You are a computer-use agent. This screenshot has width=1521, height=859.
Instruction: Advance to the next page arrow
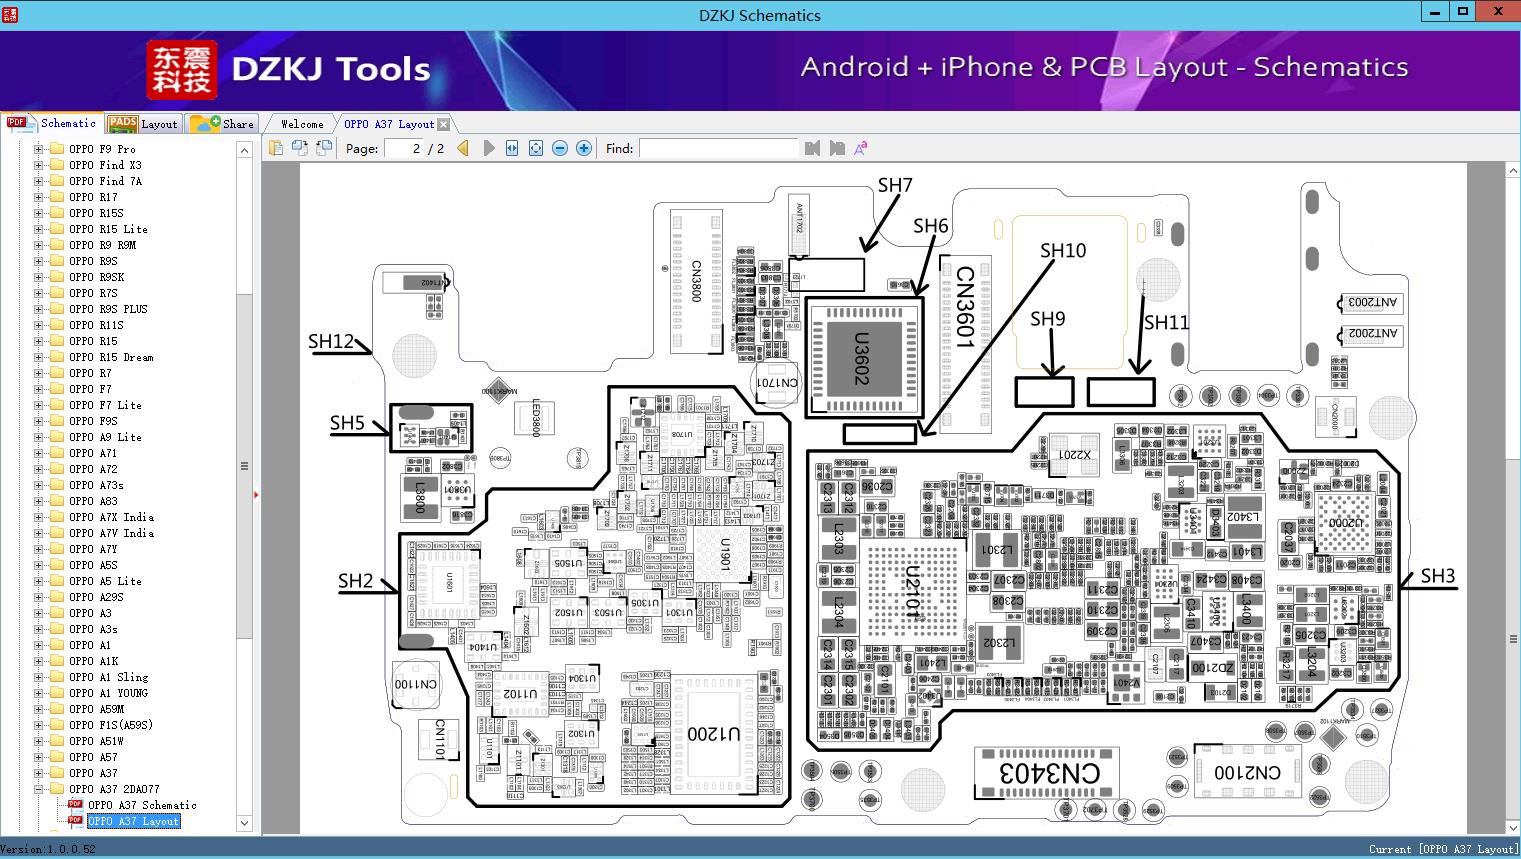point(488,148)
